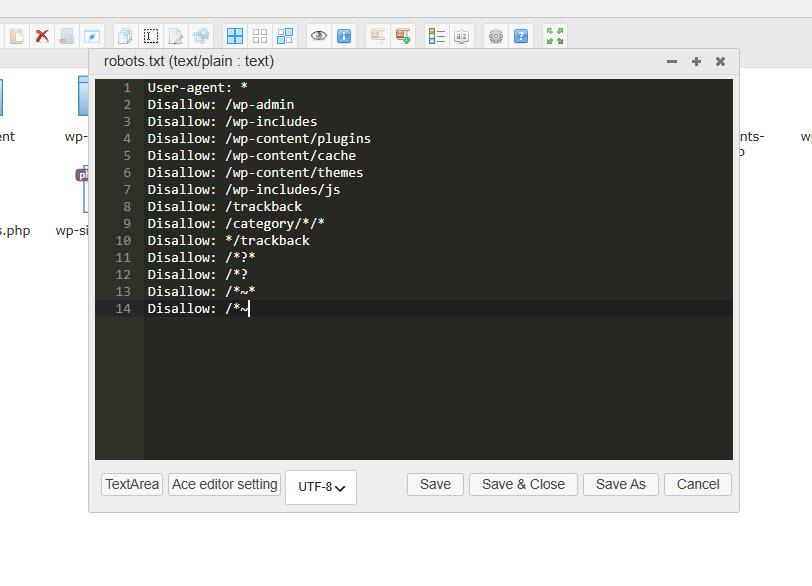Screen dimensions: 812x586
Task: Click the Duplicate files icon
Action: (x=125, y=36)
